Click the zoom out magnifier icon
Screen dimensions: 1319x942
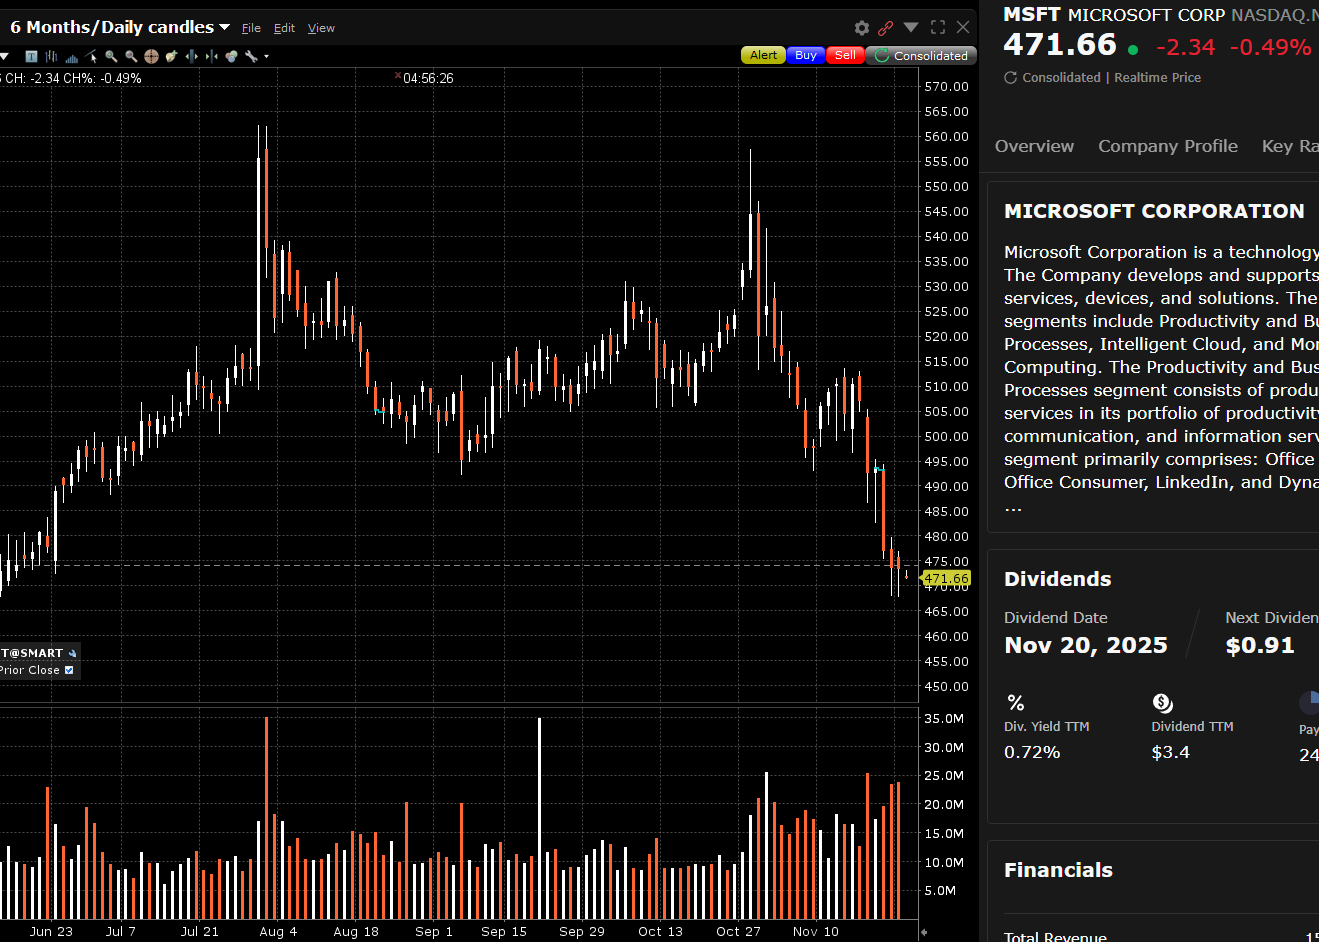(x=131, y=56)
